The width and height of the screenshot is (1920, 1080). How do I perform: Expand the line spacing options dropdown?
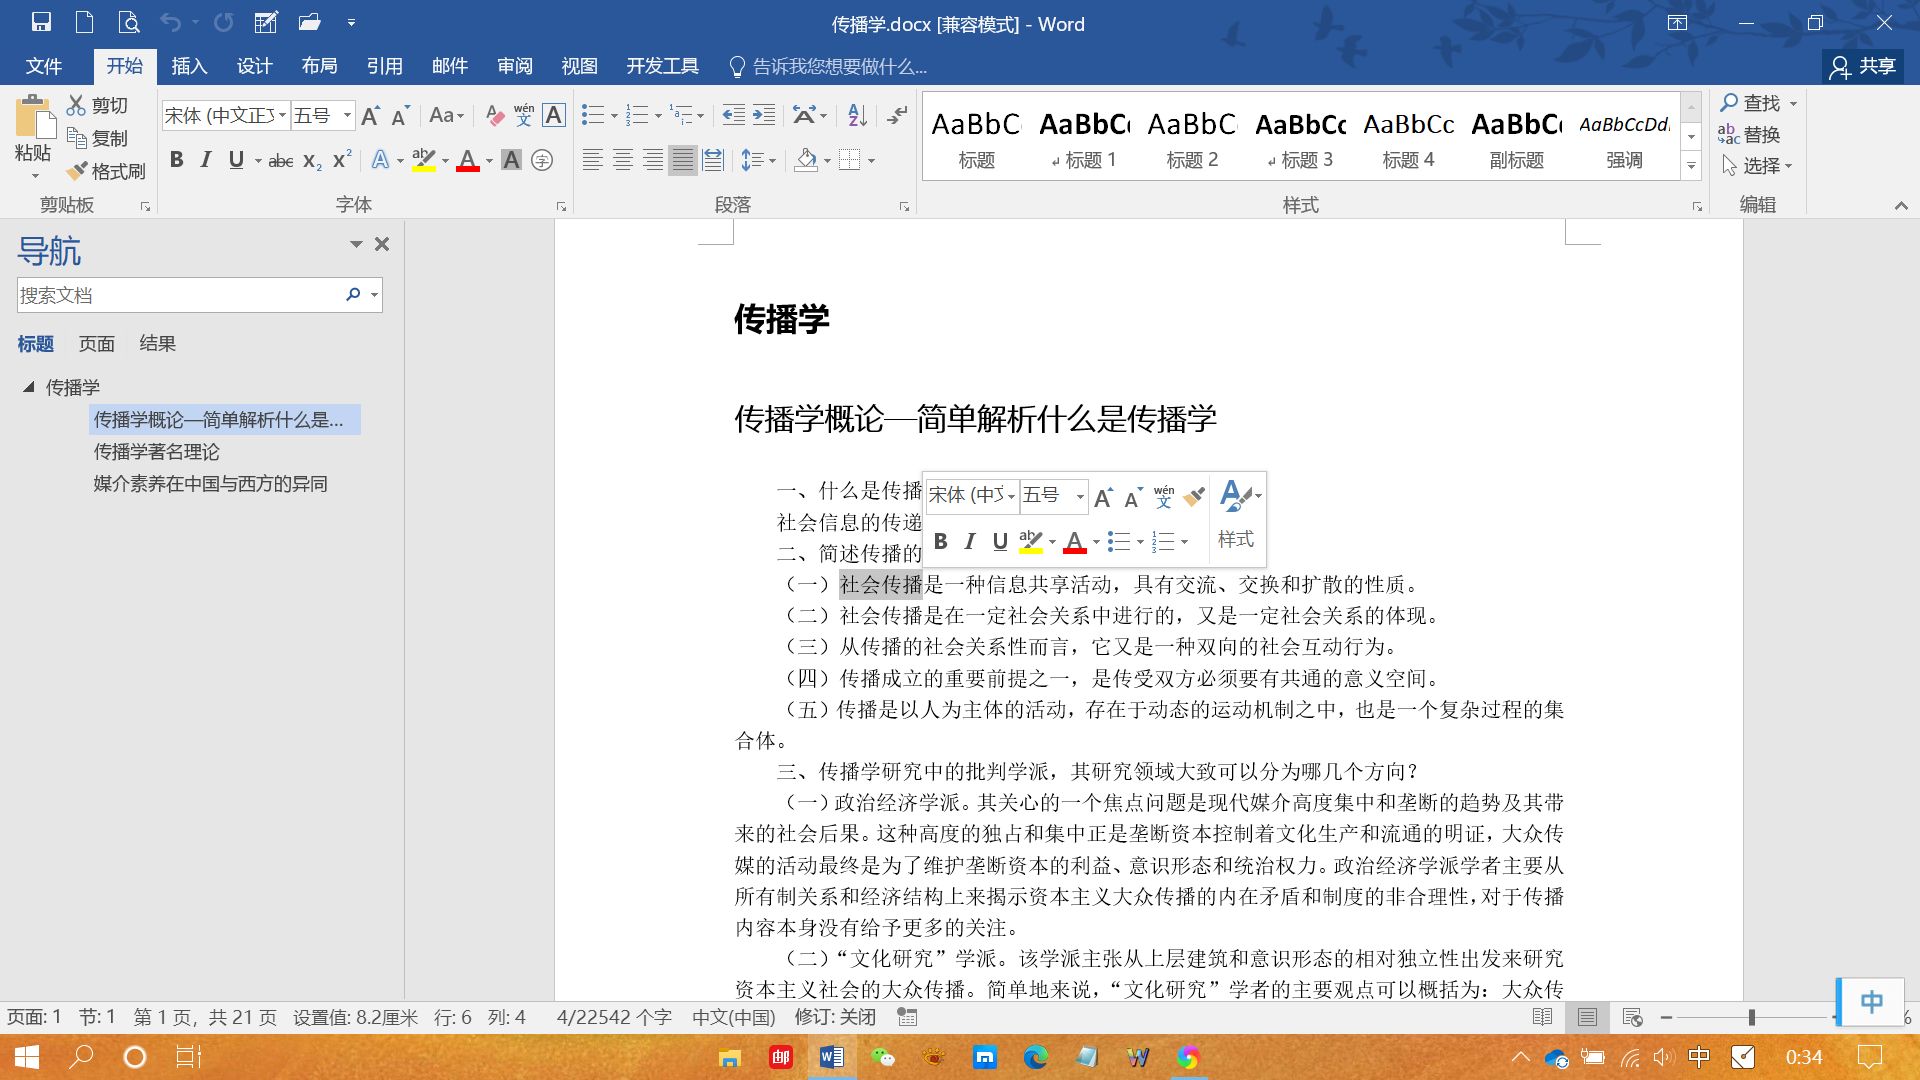click(x=770, y=160)
